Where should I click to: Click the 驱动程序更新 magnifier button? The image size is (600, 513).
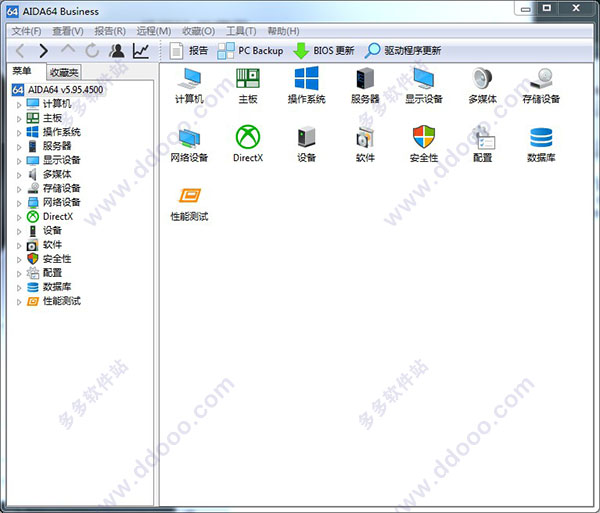(x=403, y=50)
